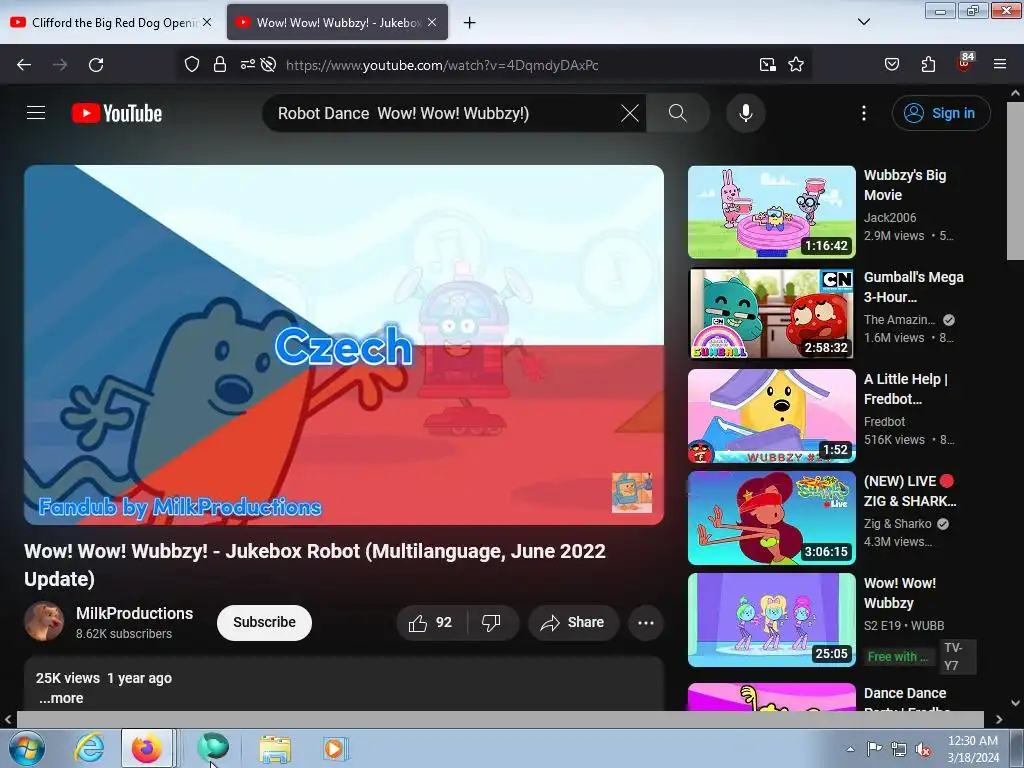Focus the YouTube search input field
This screenshot has height=768, width=1024.
[x=444, y=113]
